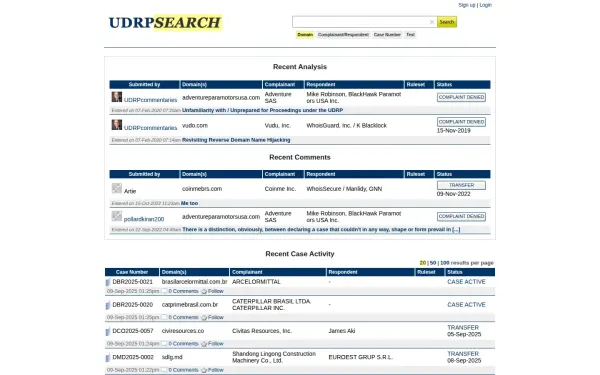The width and height of the screenshot is (600, 375).
Task: Open the 'Me too' comment link
Action: tap(189, 203)
